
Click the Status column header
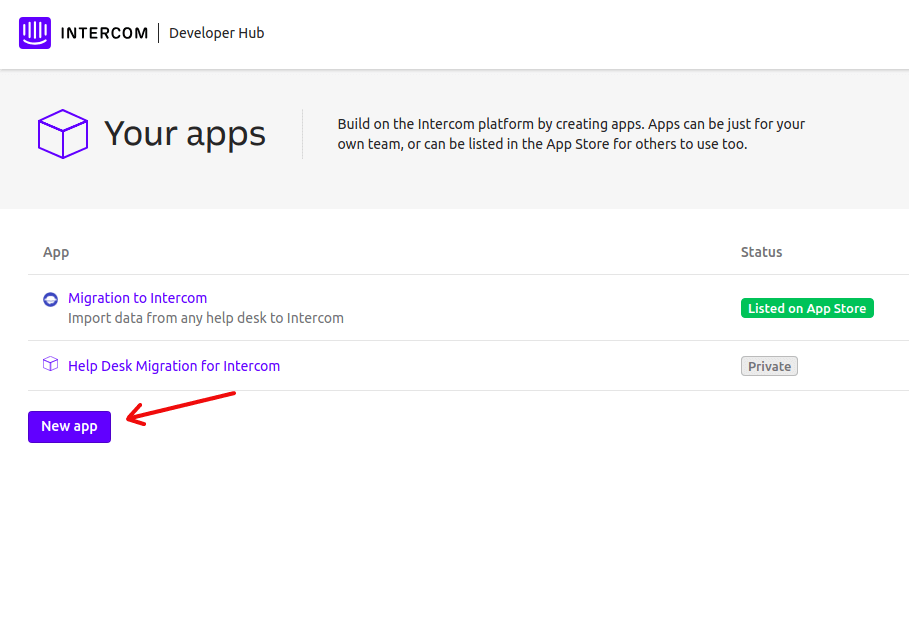tap(761, 252)
